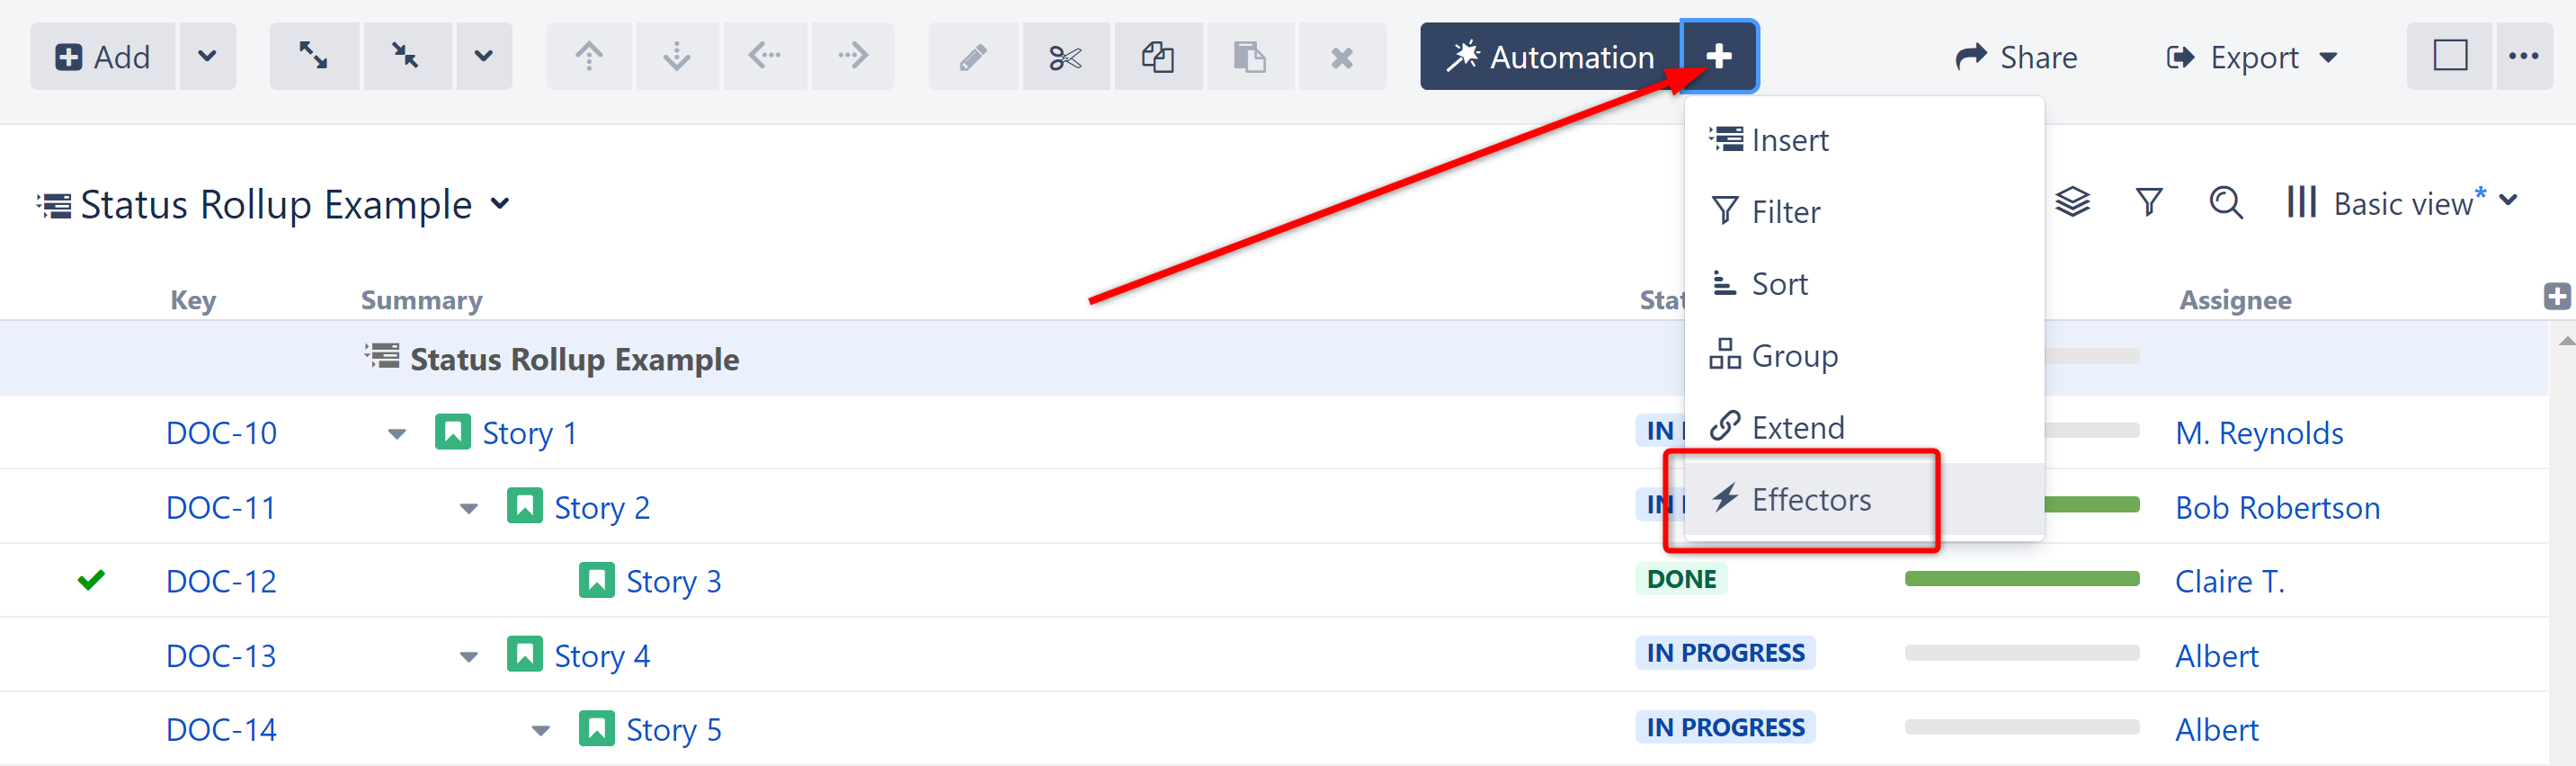
Task: Click the search magnifier icon
Action: [2225, 203]
